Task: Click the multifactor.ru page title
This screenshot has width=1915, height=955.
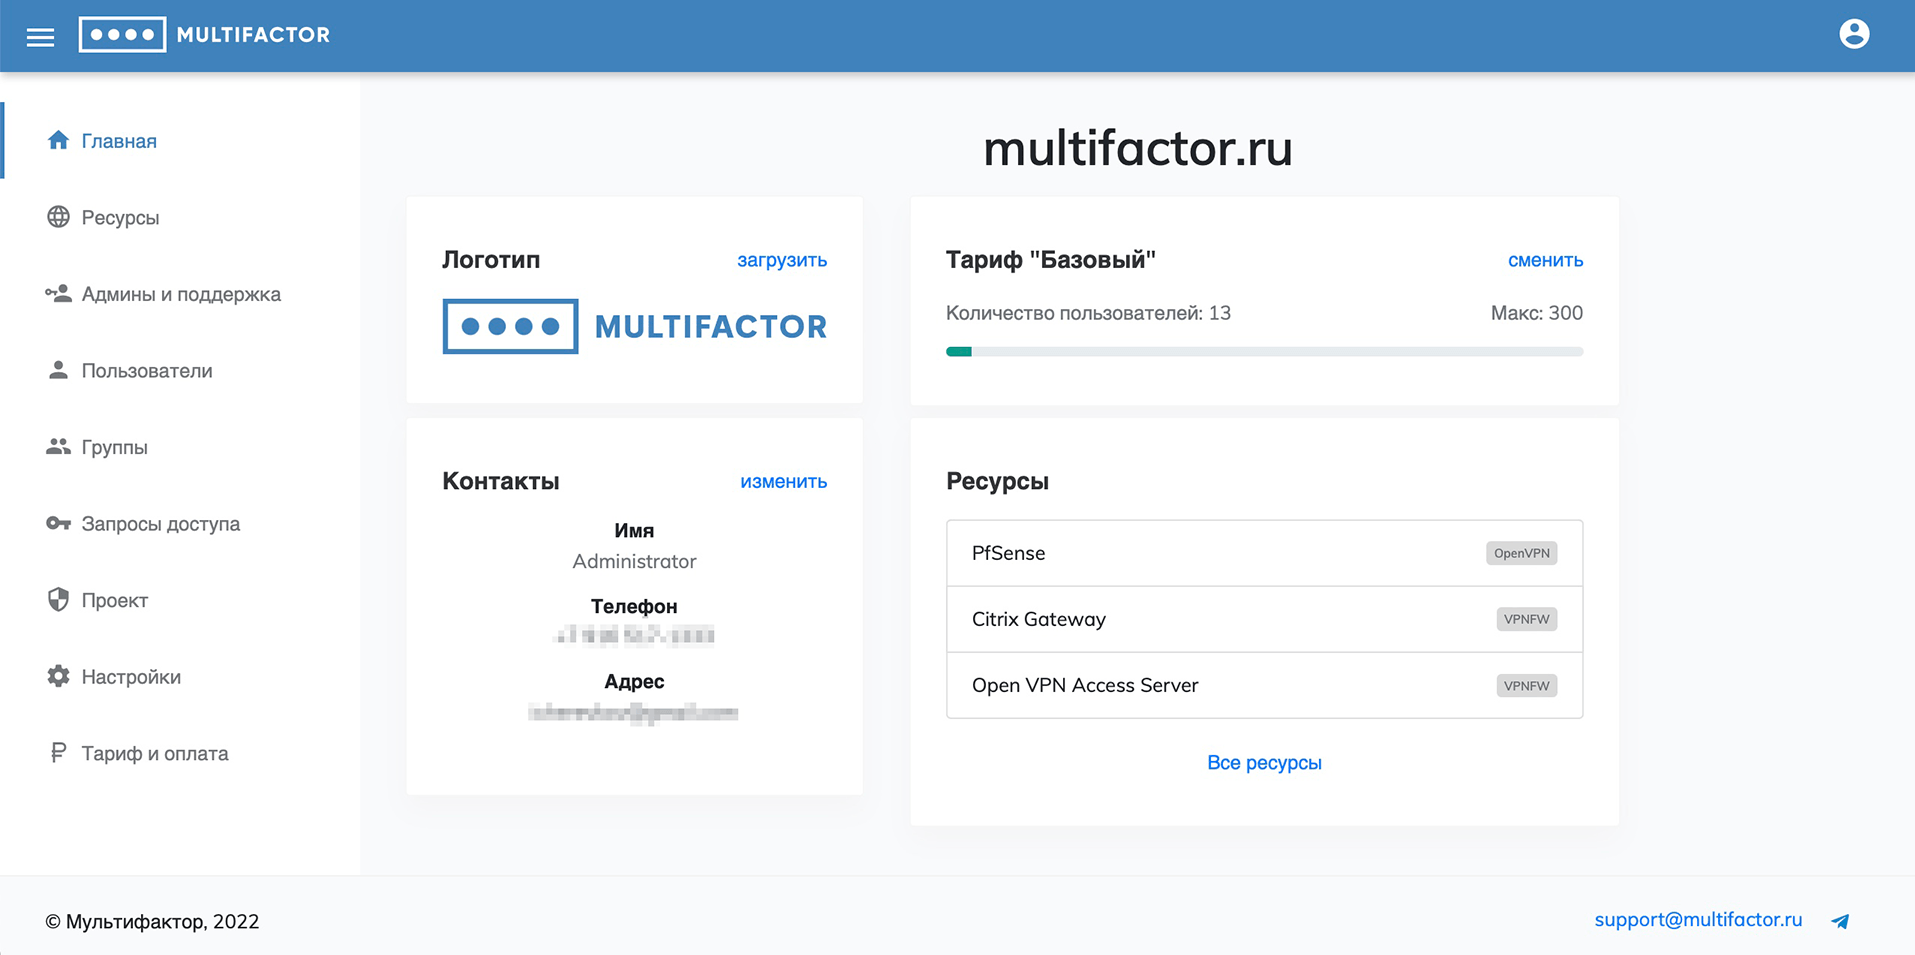Action: 1138,148
